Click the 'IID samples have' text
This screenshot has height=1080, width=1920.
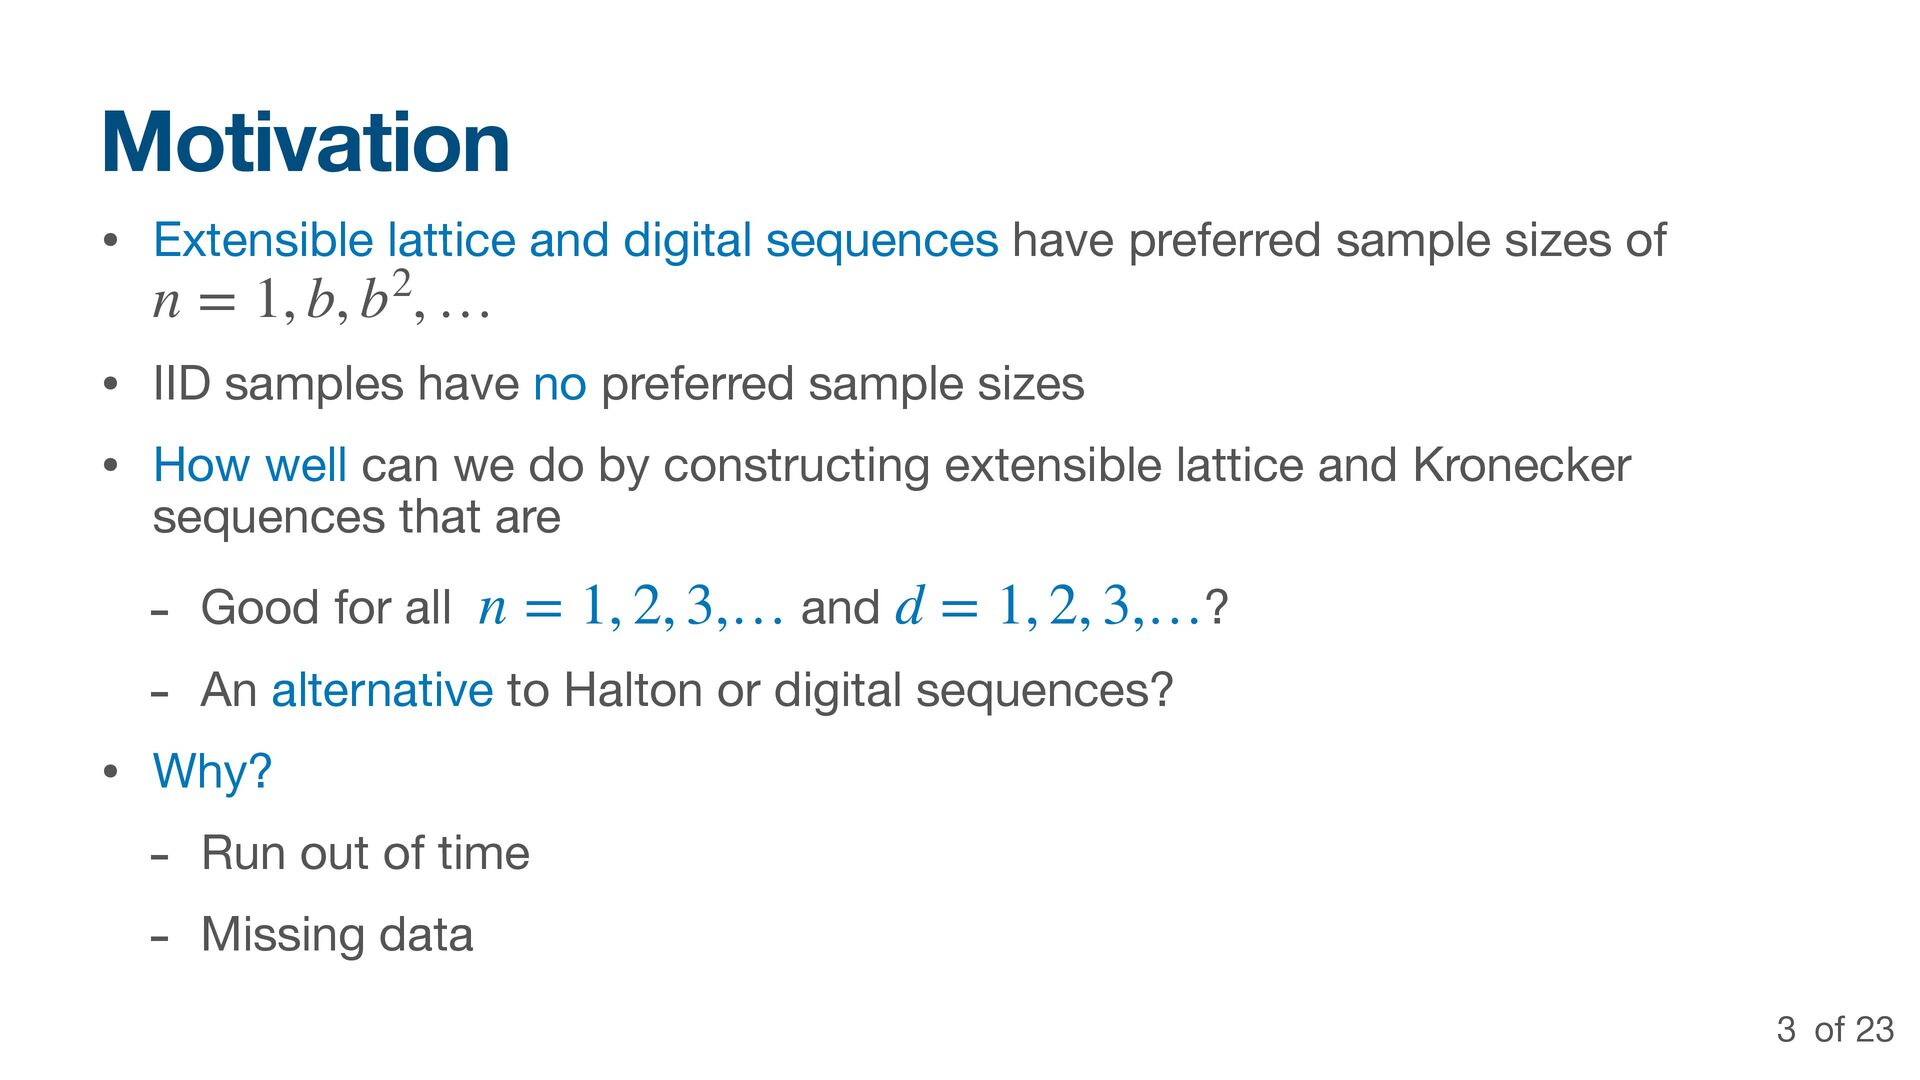click(x=335, y=385)
